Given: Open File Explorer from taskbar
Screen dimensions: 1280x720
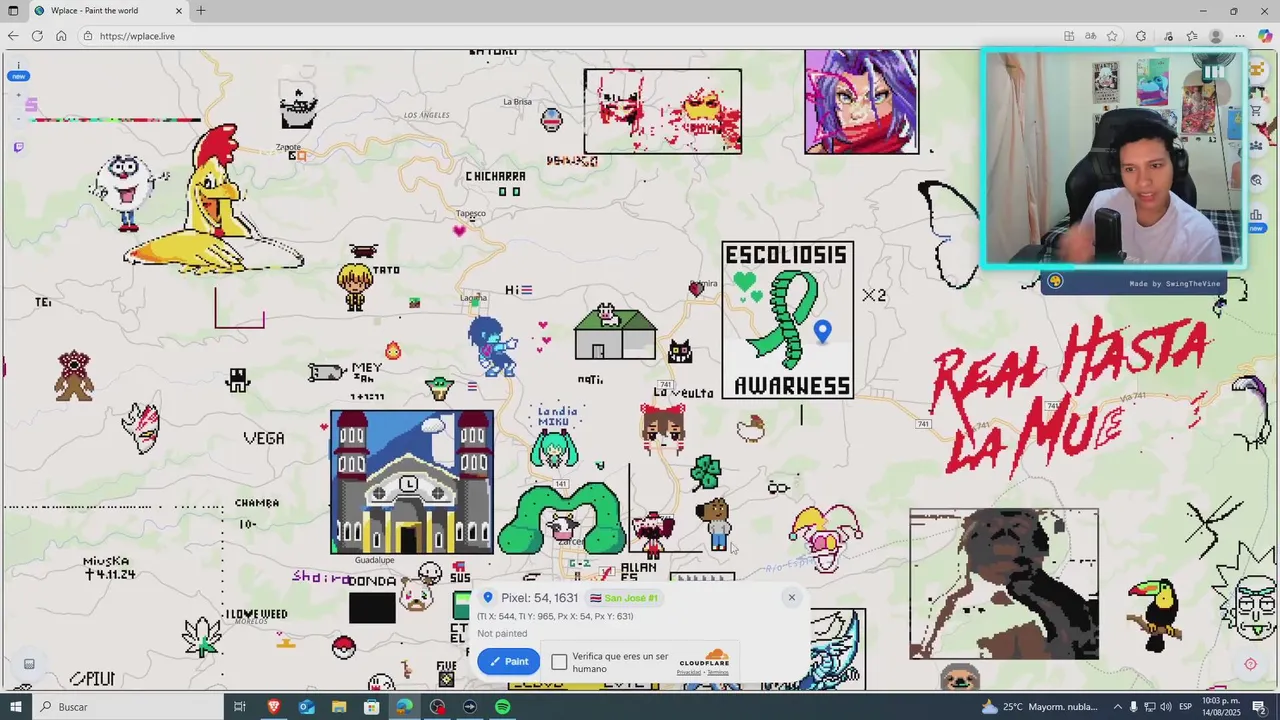Looking at the screenshot, I should coord(339,707).
